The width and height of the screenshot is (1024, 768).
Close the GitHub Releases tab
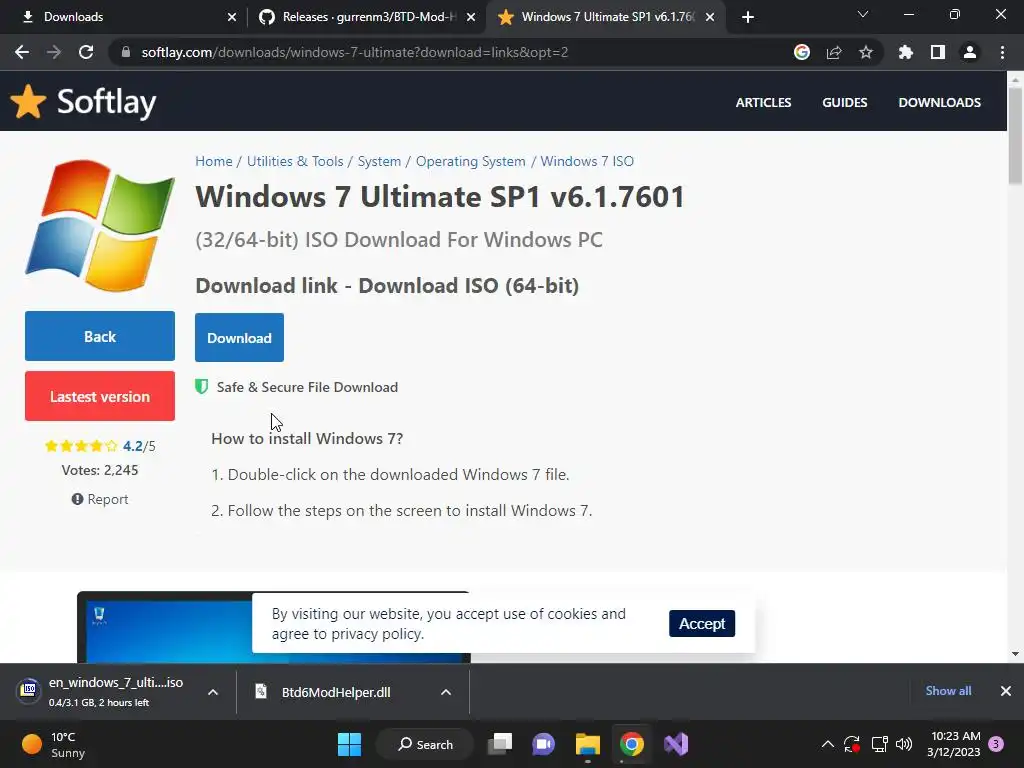pos(471,18)
